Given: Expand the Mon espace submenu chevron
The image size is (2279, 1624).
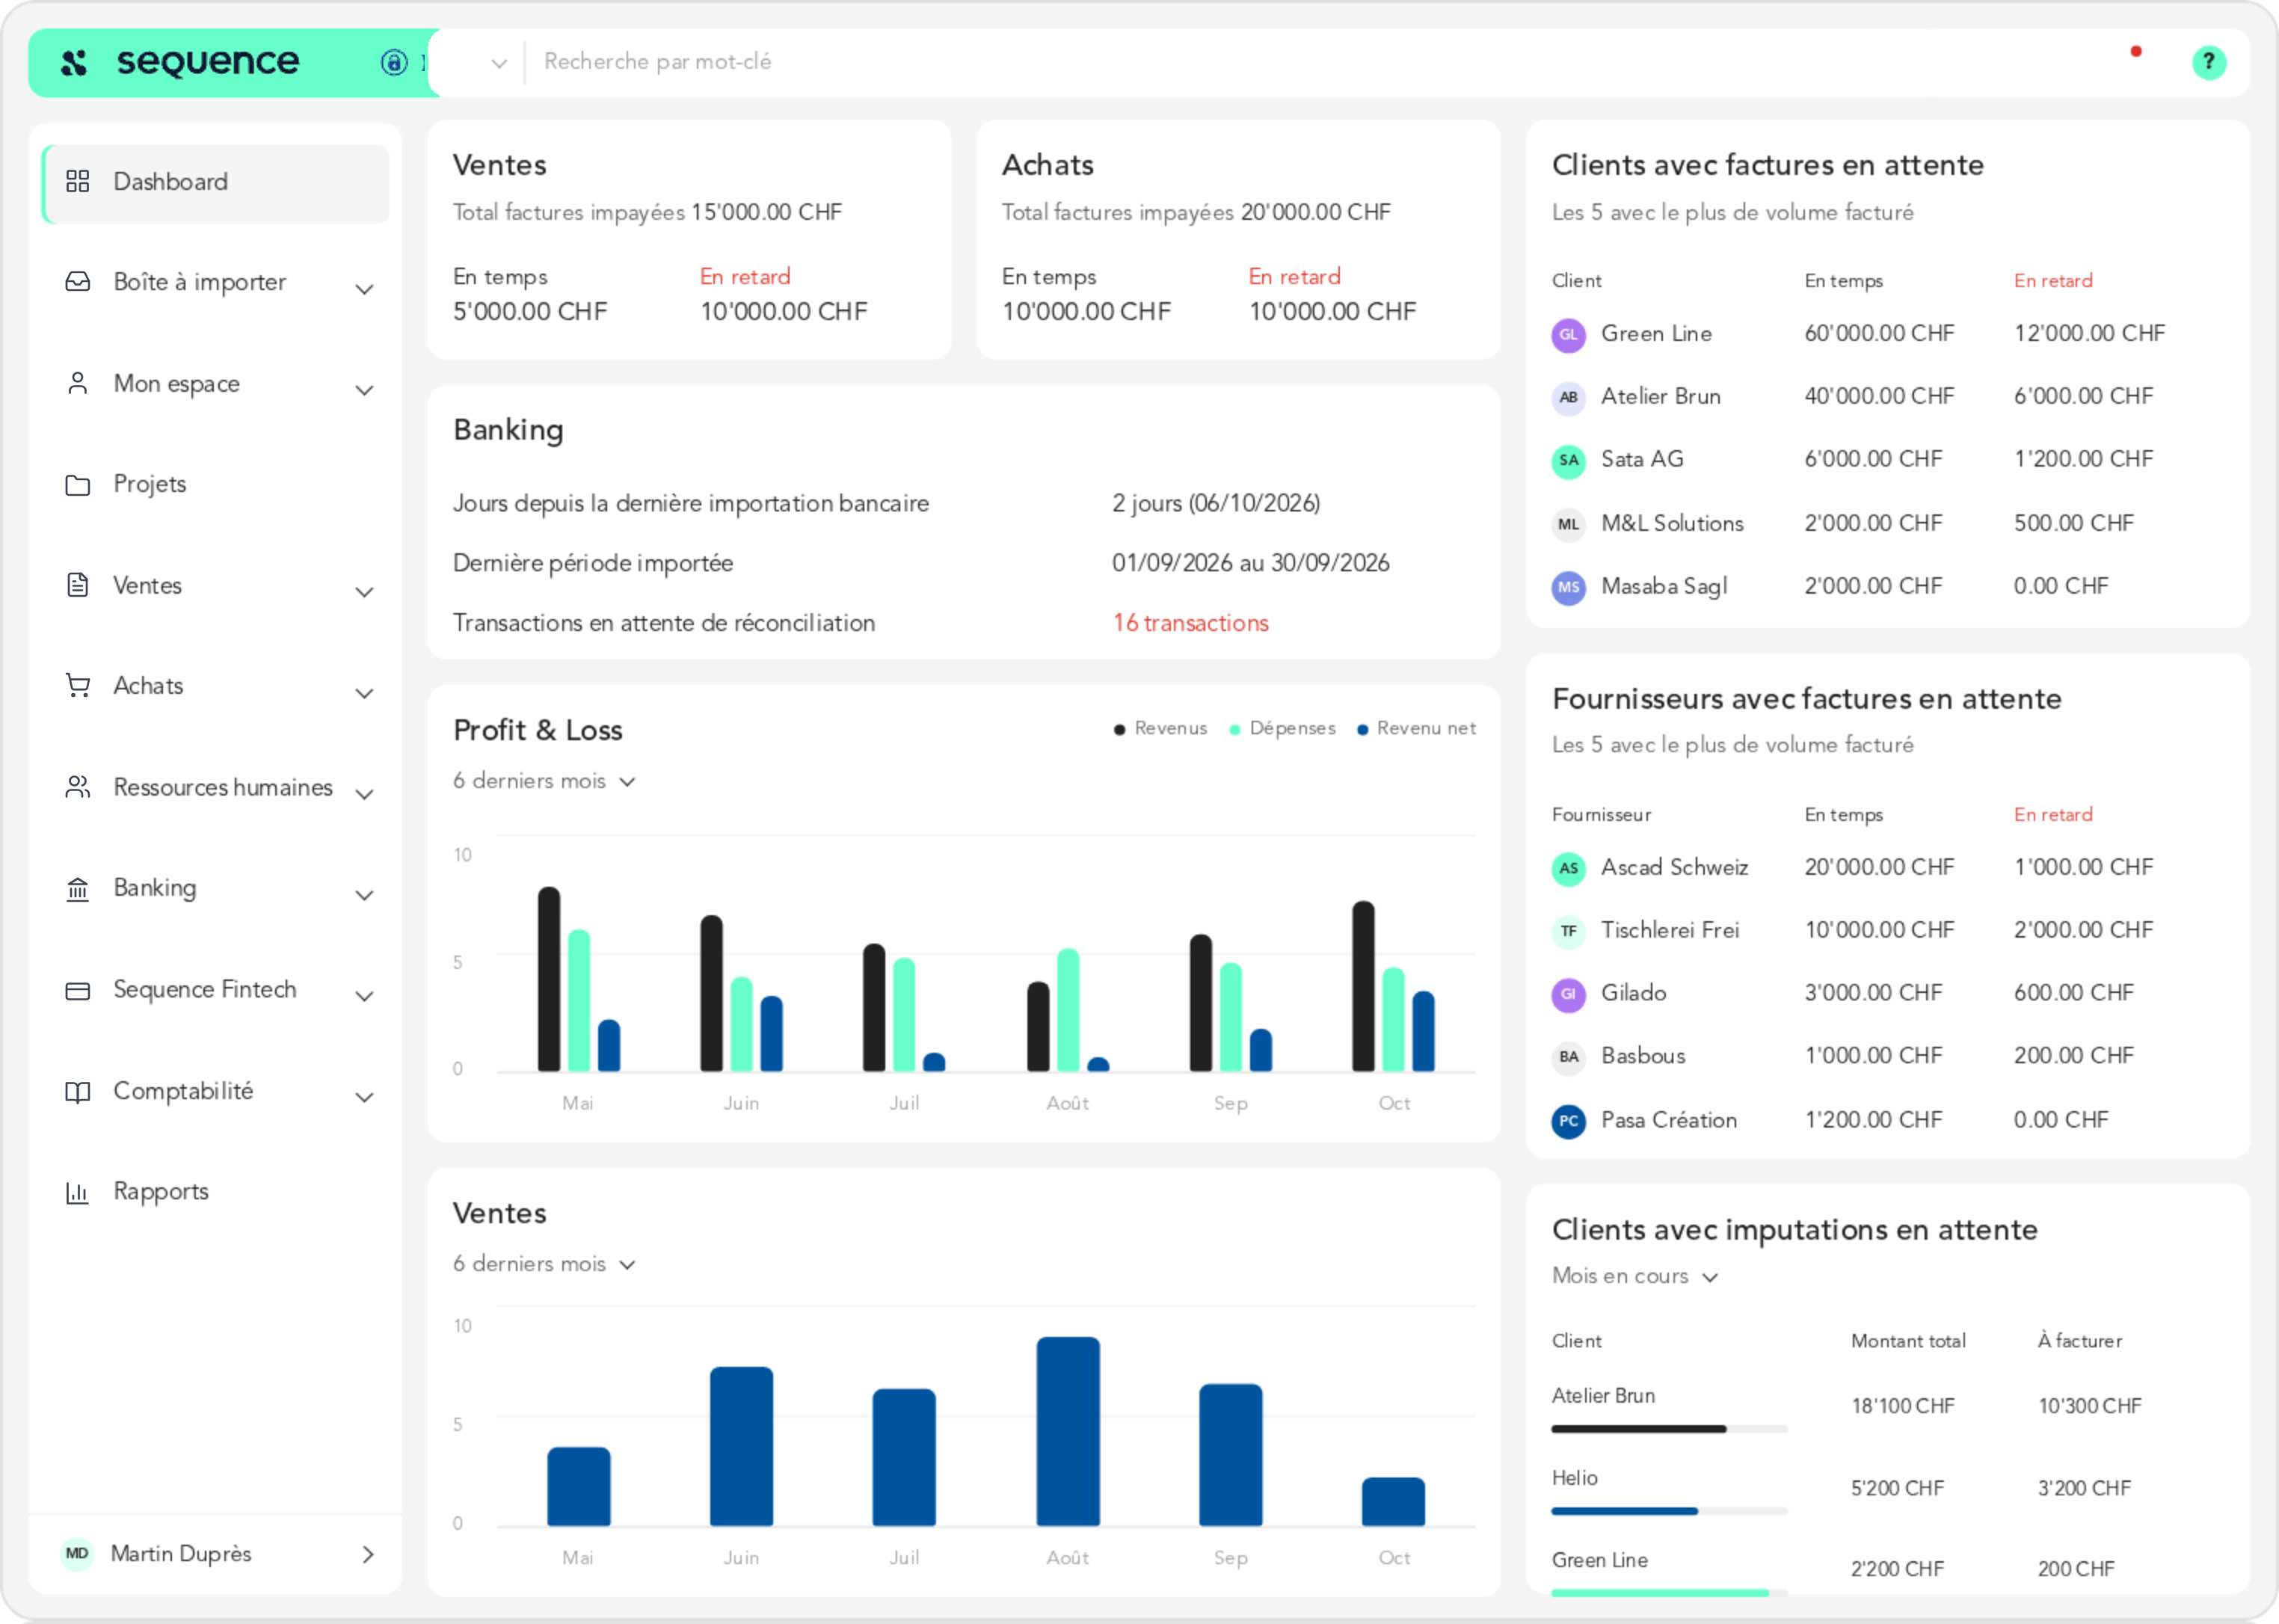Looking at the screenshot, I should [x=365, y=390].
